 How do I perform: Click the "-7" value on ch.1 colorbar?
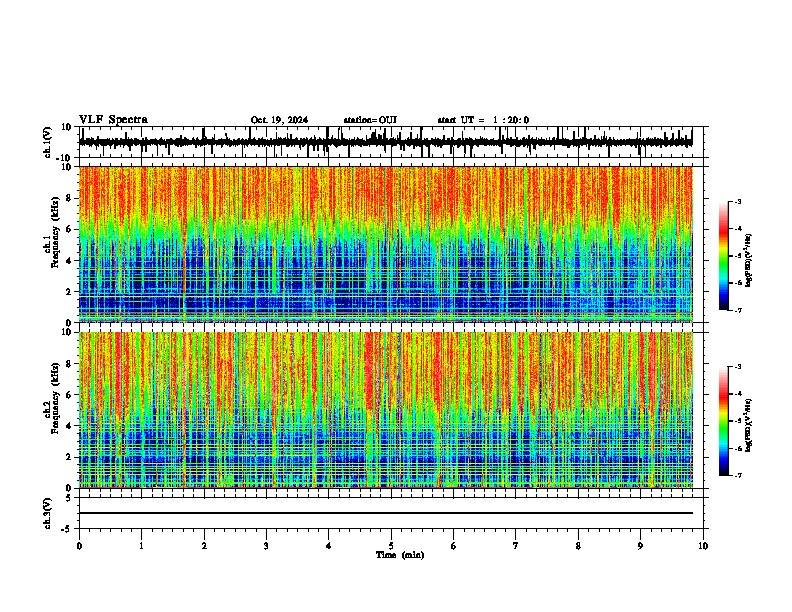click(738, 310)
